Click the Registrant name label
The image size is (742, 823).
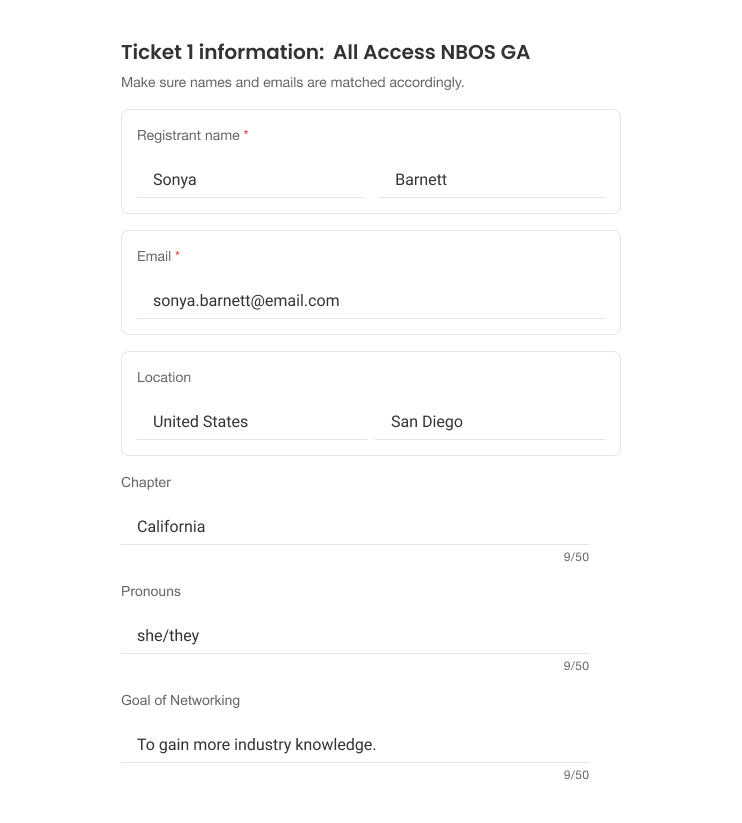click(186, 135)
